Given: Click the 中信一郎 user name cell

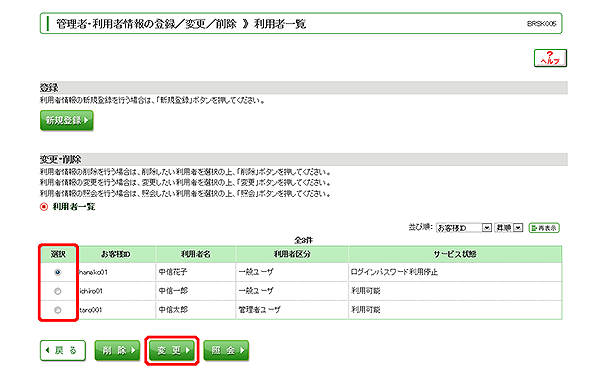Looking at the screenshot, I should (196, 291).
